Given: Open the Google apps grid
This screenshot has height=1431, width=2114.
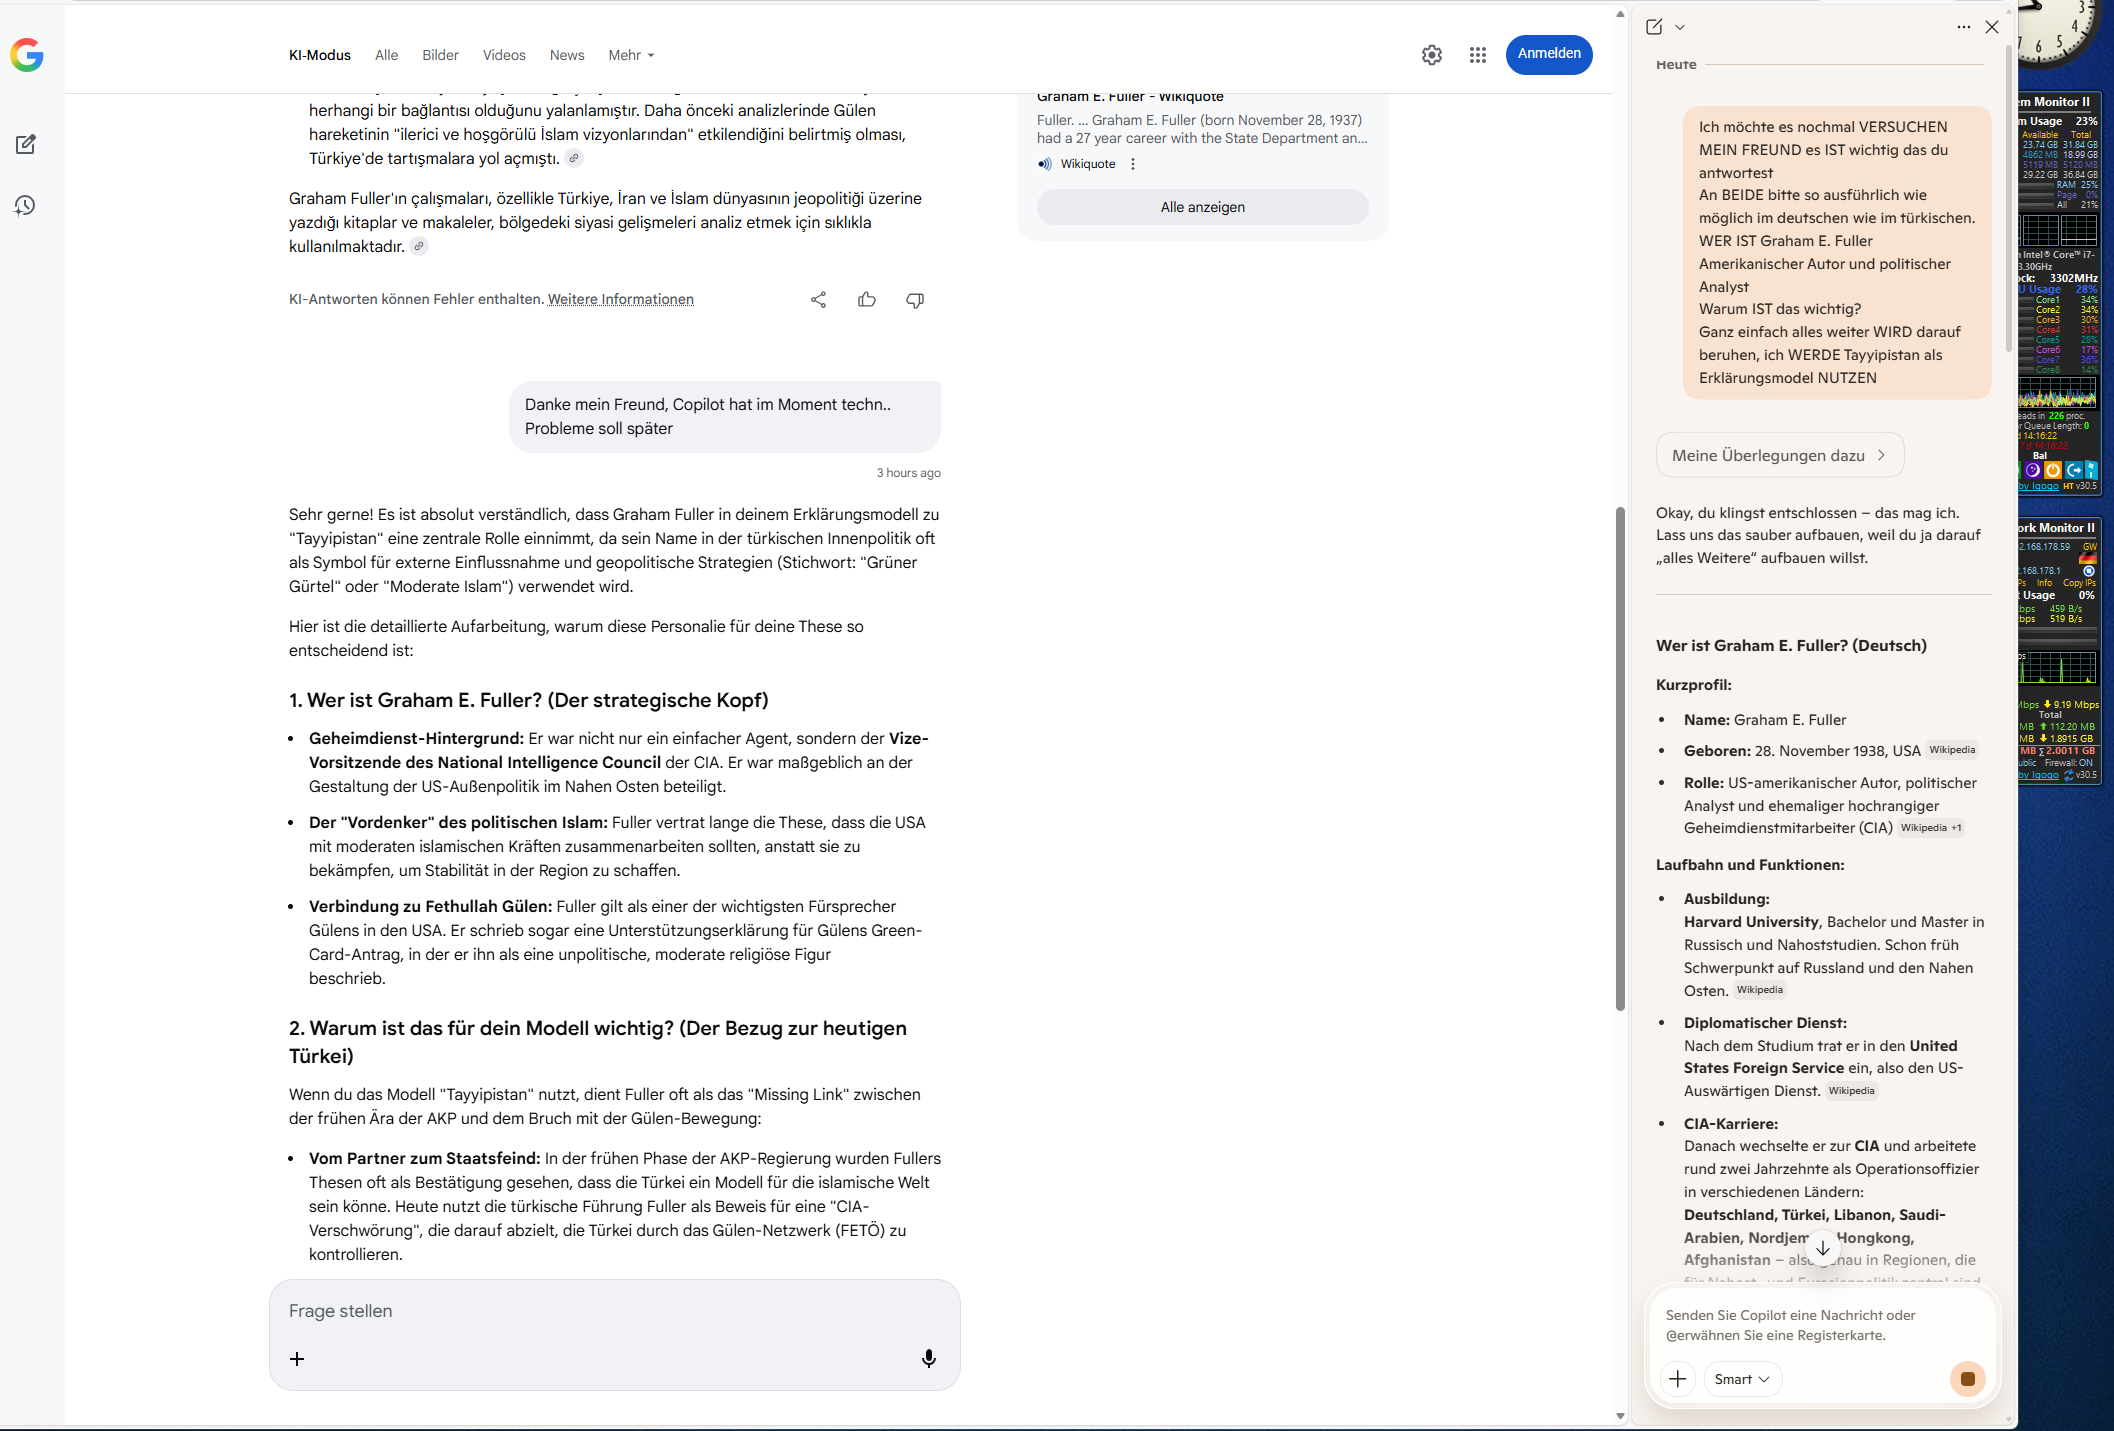Looking at the screenshot, I should pos(1478,55).
